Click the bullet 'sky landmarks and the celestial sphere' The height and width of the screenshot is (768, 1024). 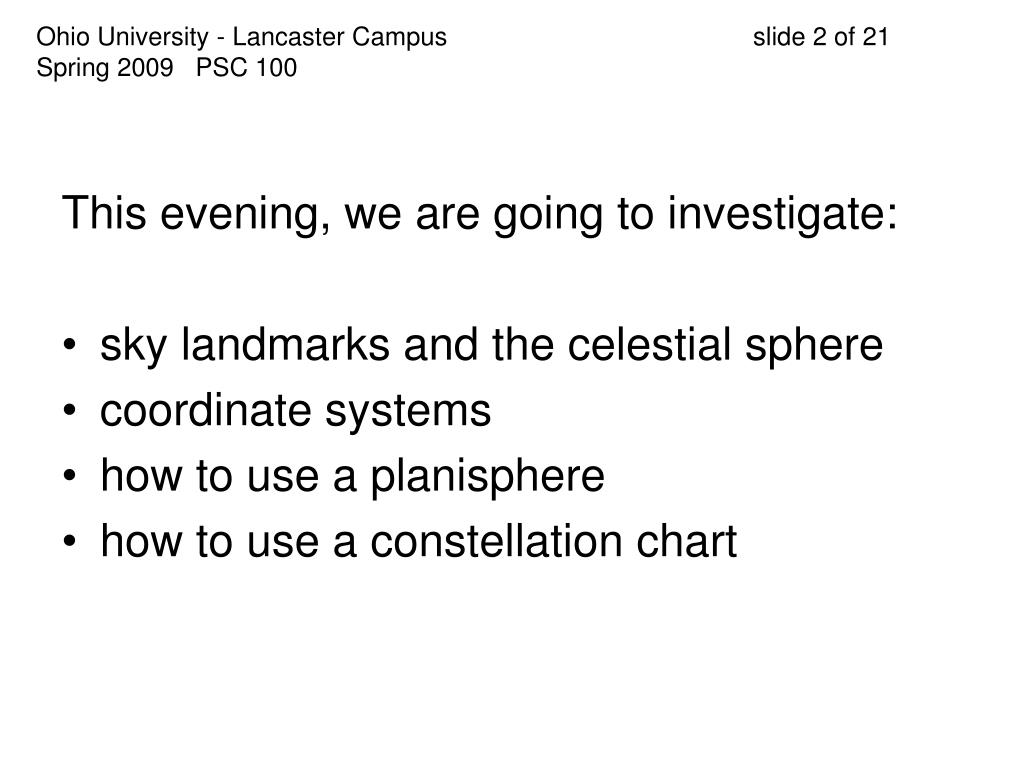click(491, 345)
